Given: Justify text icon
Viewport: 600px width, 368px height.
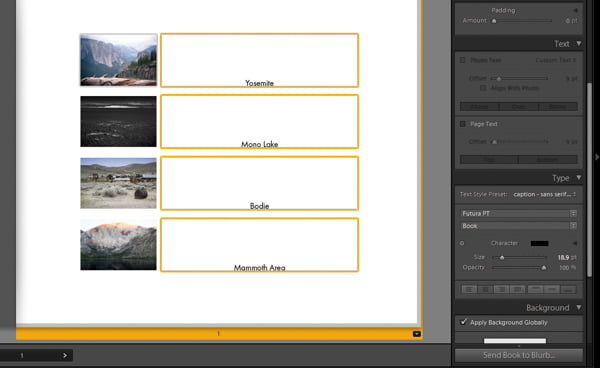Looking at the screenshot, I should click(517, 290).
